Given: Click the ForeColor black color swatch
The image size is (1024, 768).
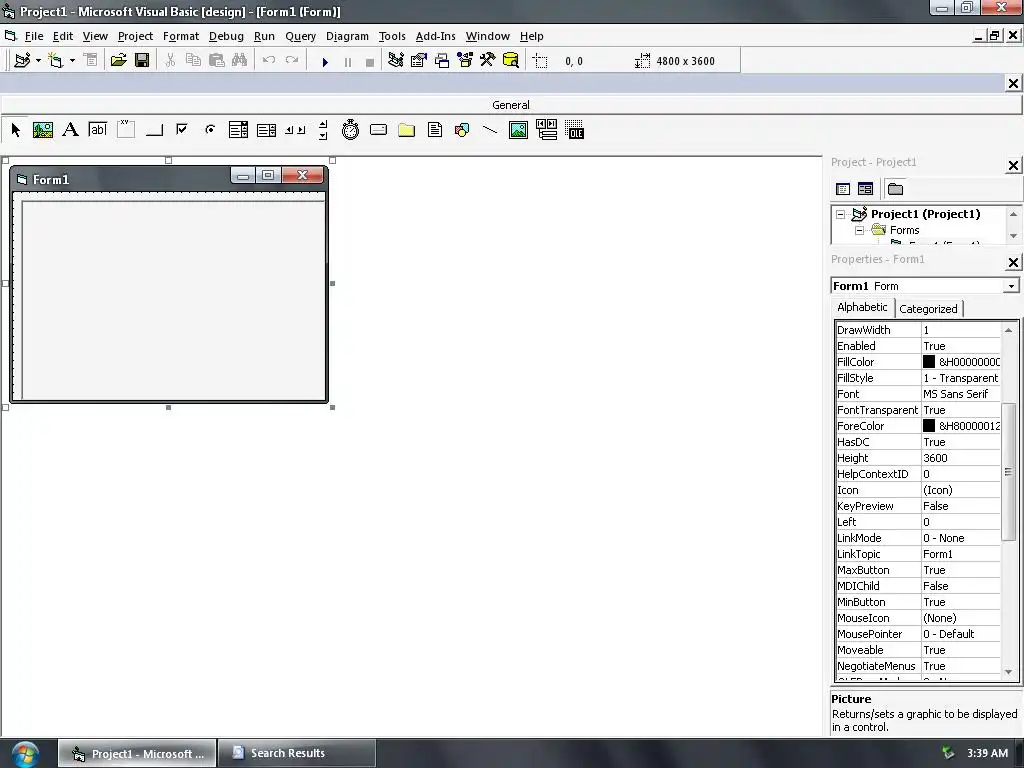Looking at the screenshot, I should point(929,426).
